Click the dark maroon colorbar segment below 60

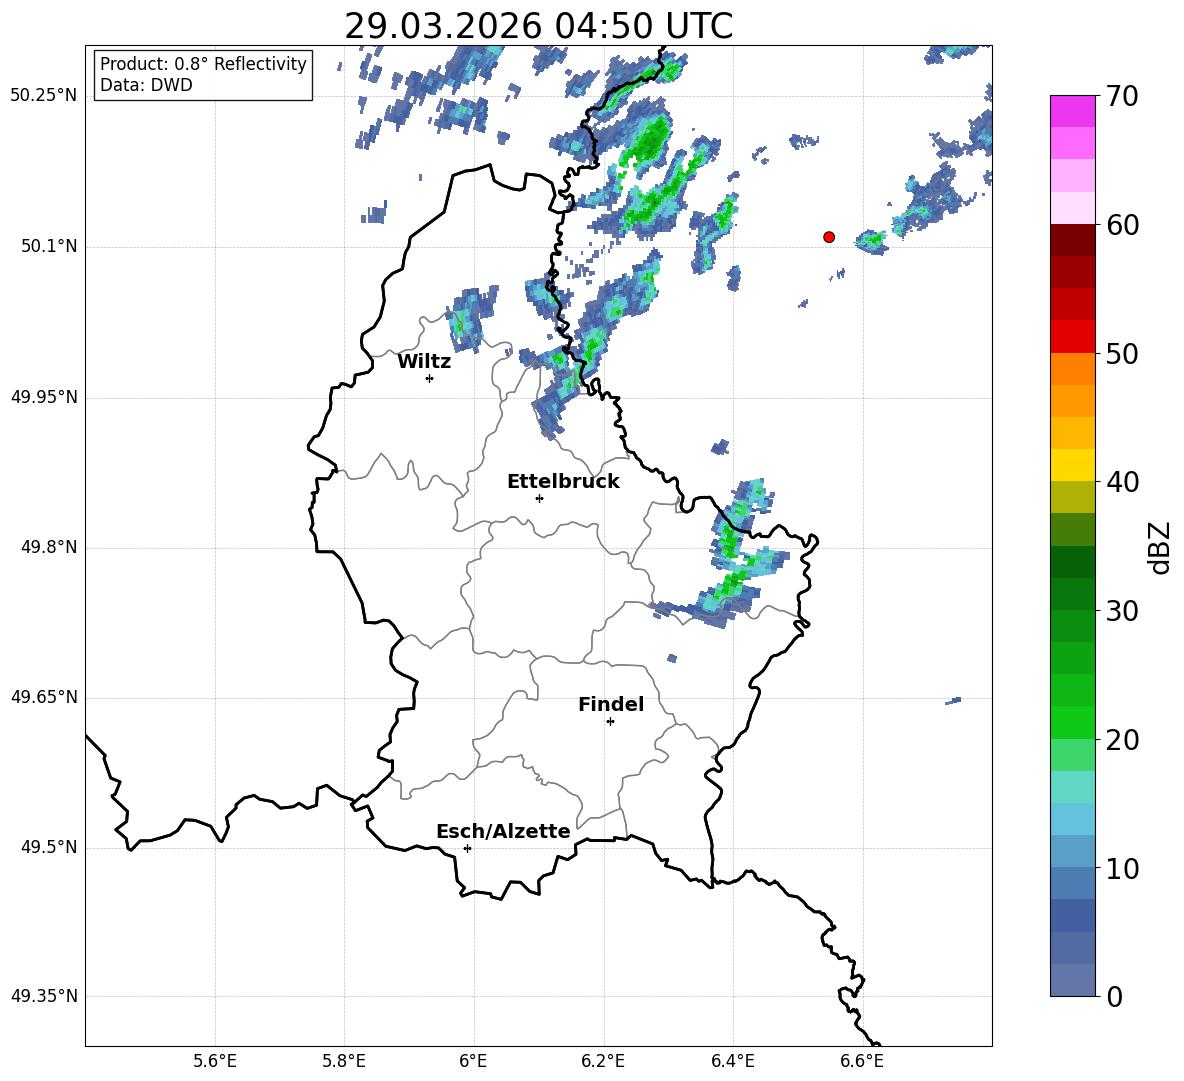click(1072, 240)
